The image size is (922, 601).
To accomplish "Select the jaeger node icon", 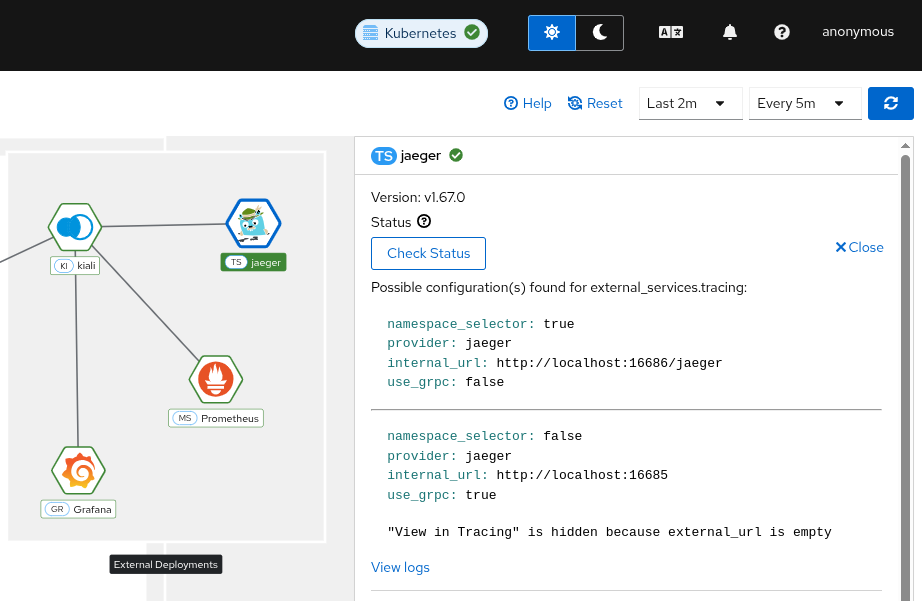I will coord(253,223).
